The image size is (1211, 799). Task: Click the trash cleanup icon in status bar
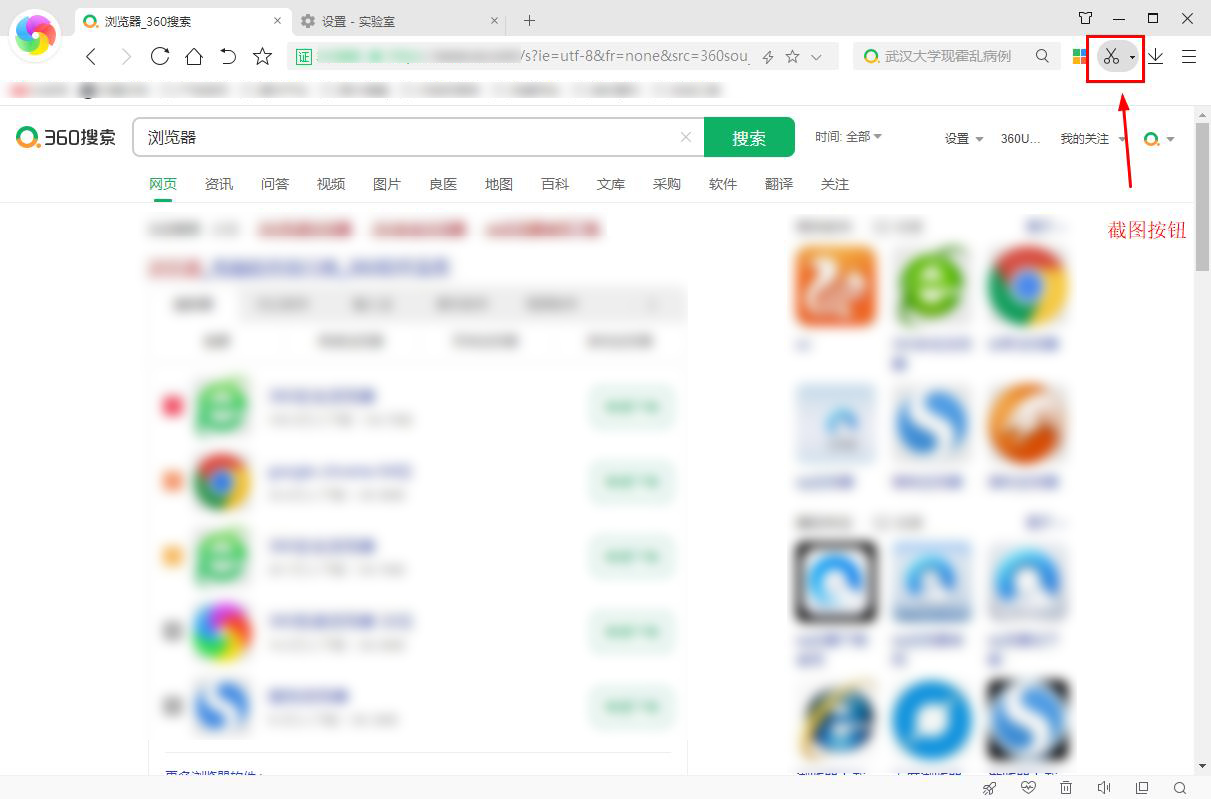tap(1066, 787)
